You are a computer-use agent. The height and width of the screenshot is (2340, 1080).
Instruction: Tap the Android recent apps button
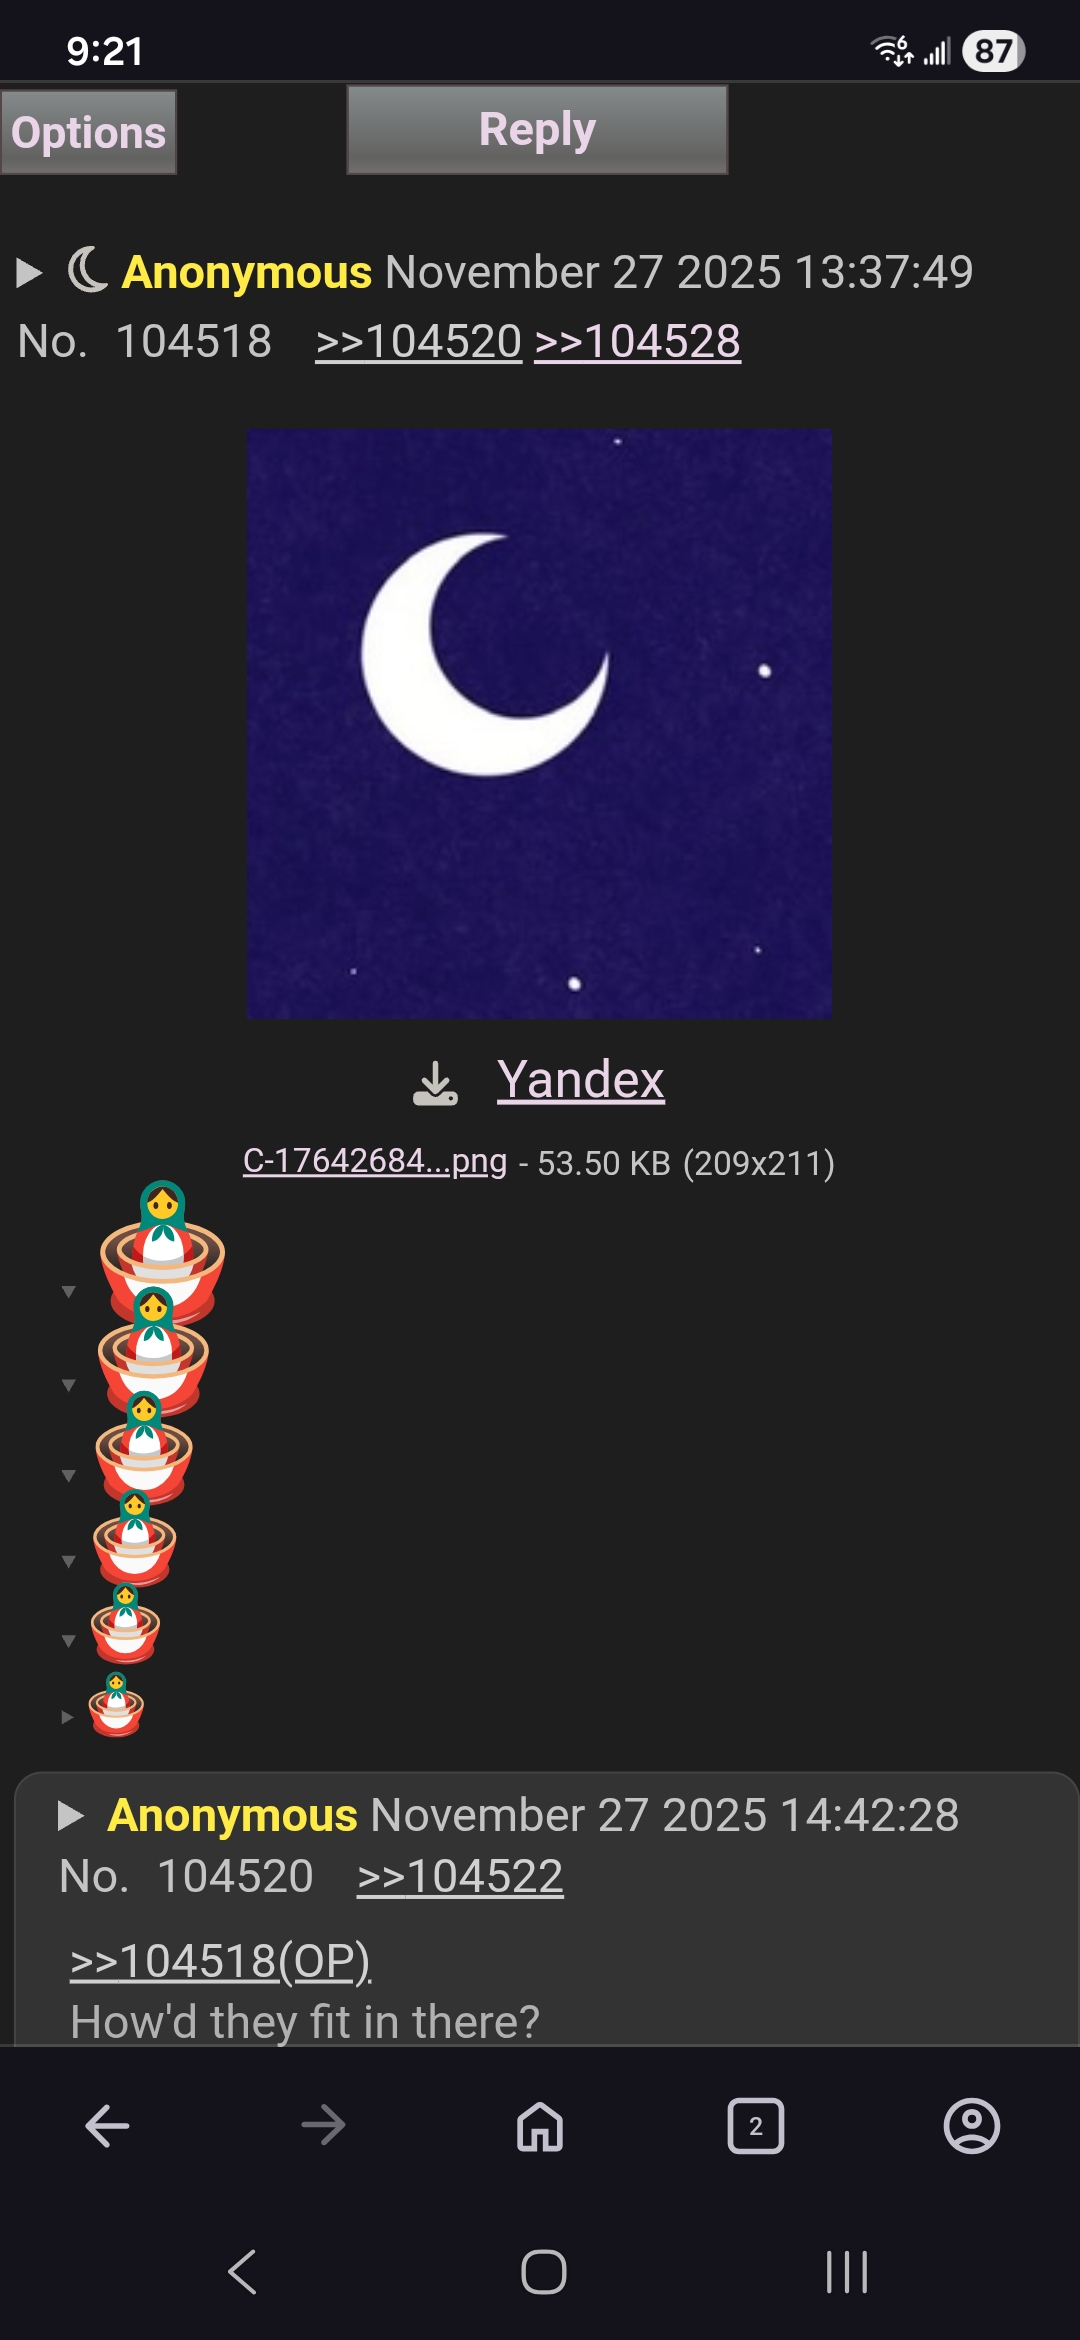pyautogui.click(x=847, y=2272)
